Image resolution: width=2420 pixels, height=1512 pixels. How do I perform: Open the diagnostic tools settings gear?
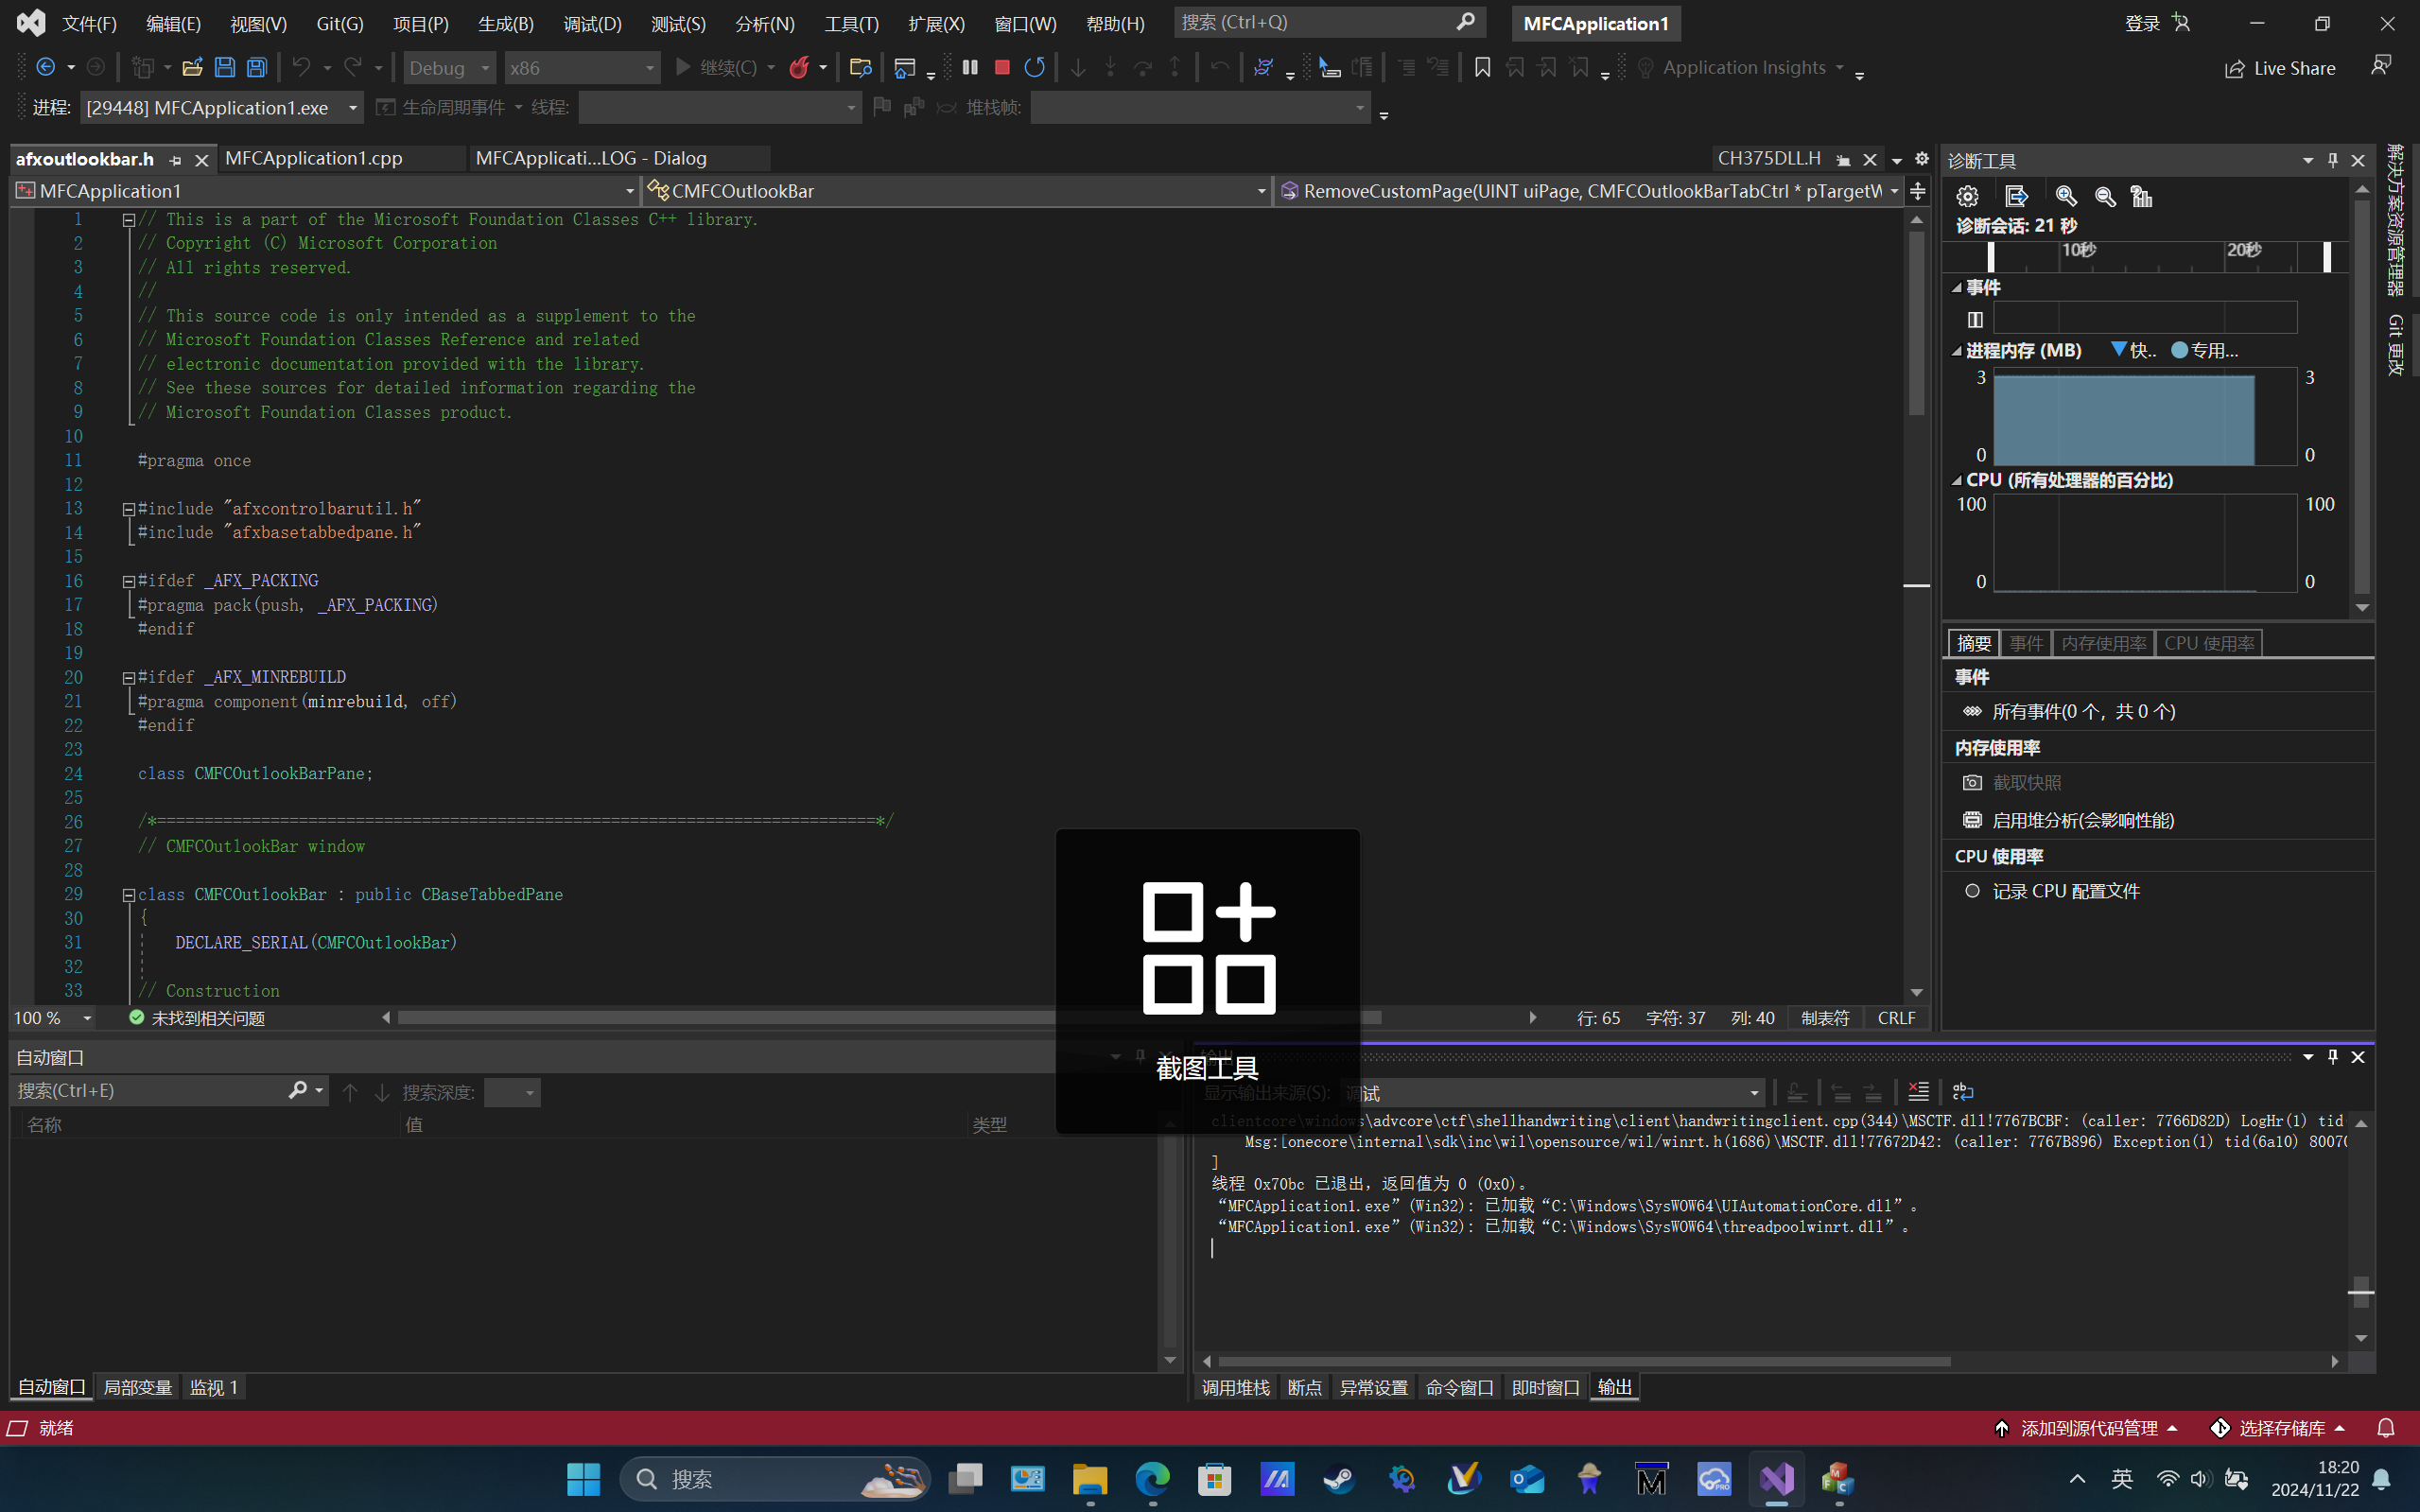(x=1967, y=196)
